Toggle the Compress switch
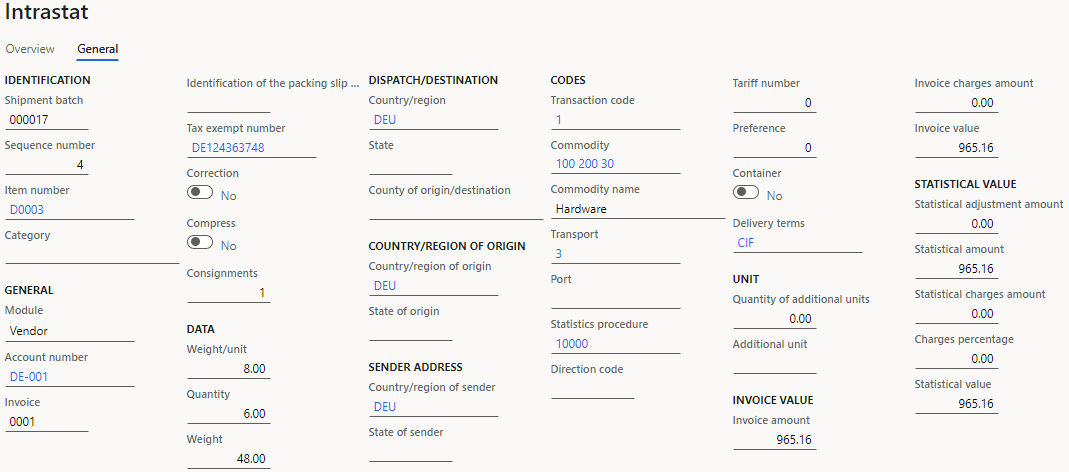The image size is (1069, 472). click(x=200, y=243)
